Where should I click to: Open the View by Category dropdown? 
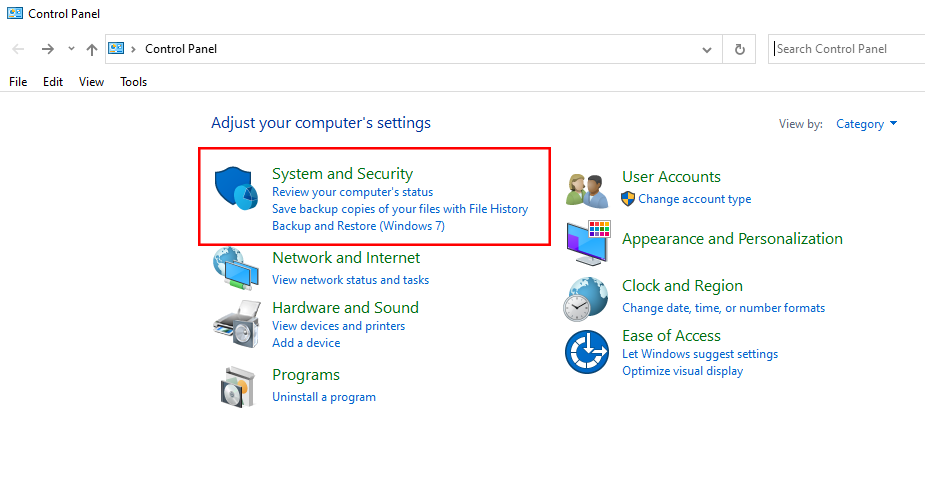866,124
